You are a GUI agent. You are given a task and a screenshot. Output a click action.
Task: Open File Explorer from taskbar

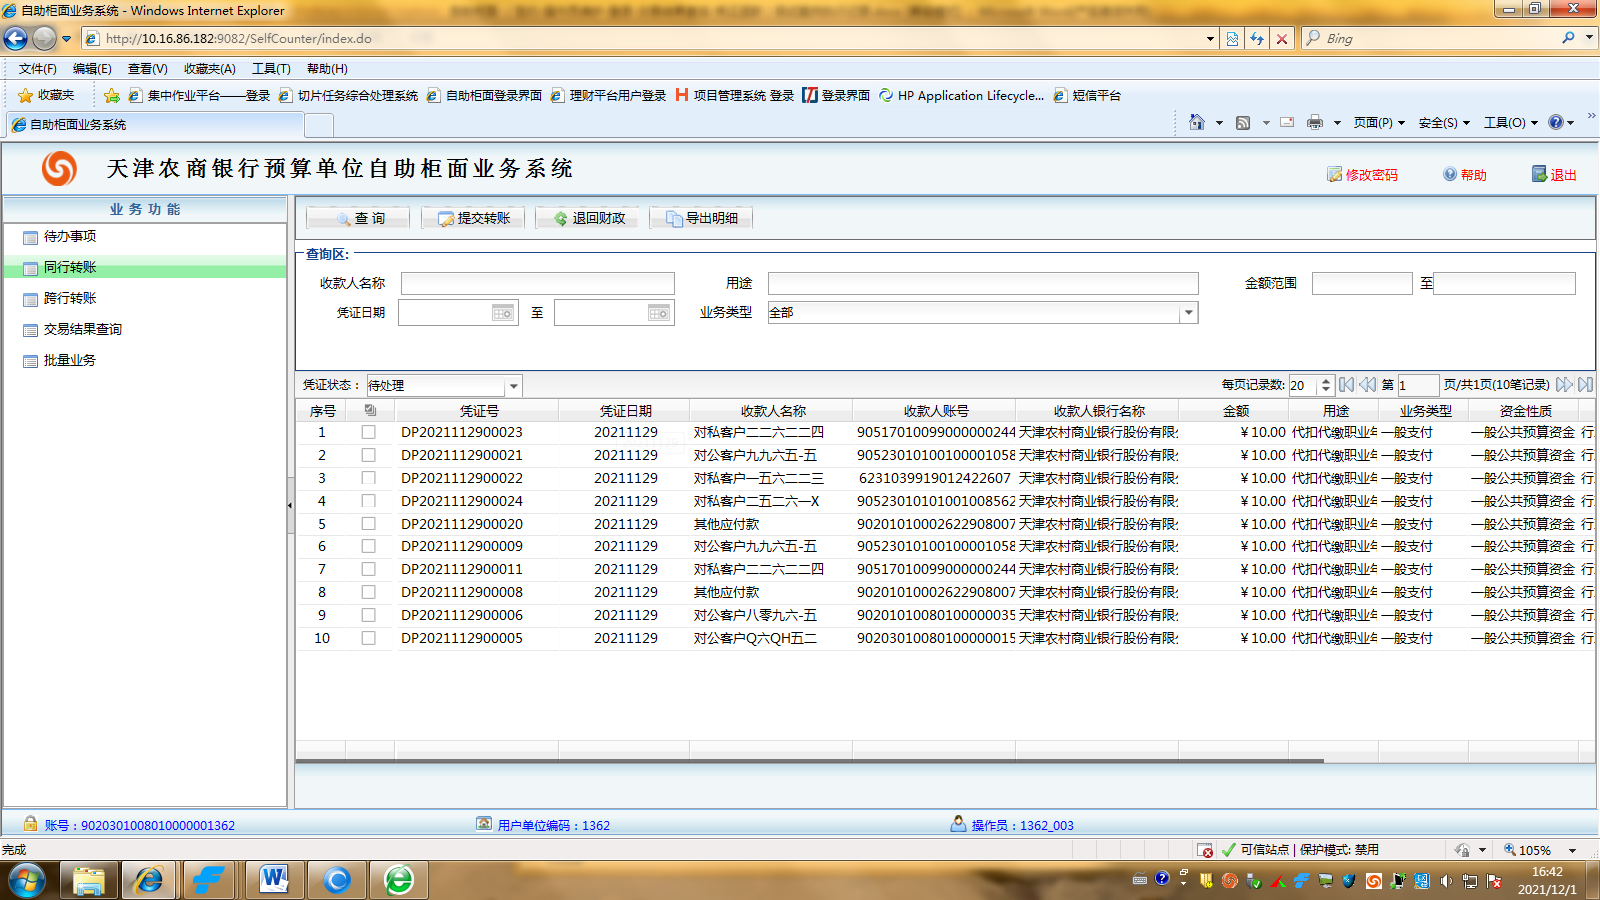click(88, 880)
